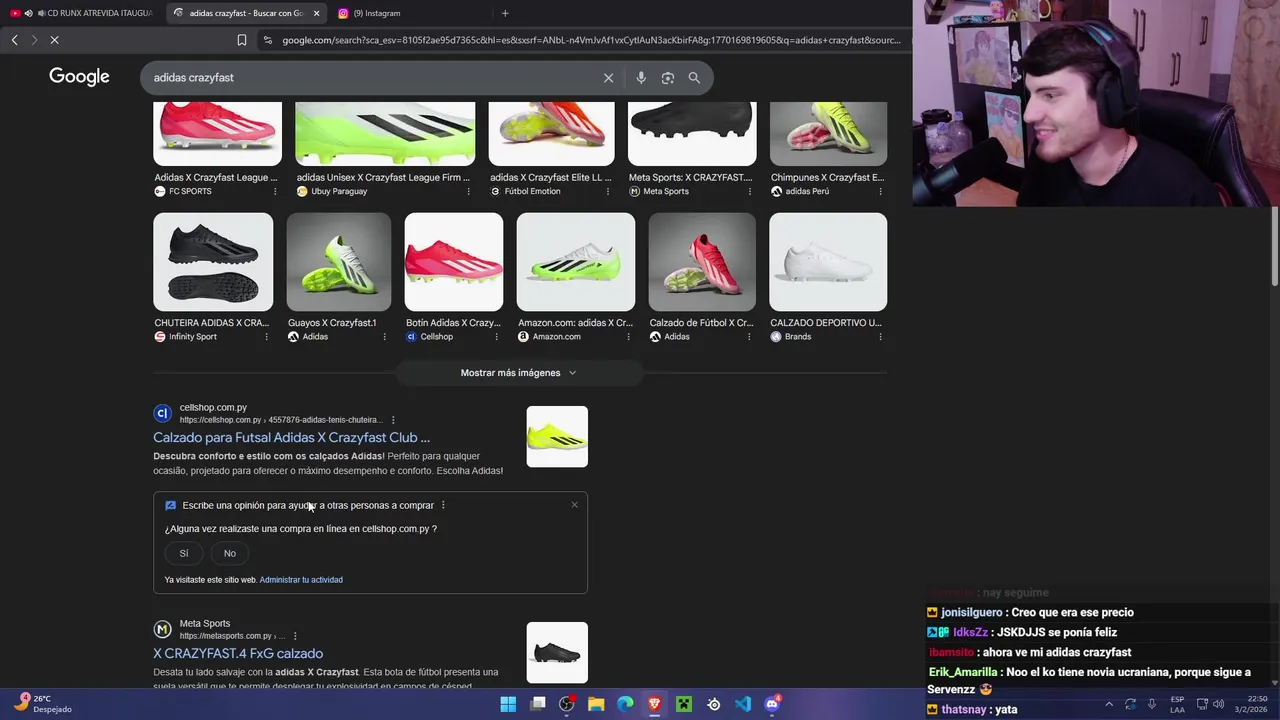Click the Meta Sports site favicon
The height and width of the screenshot is (720, 1280).
(162, 629)
